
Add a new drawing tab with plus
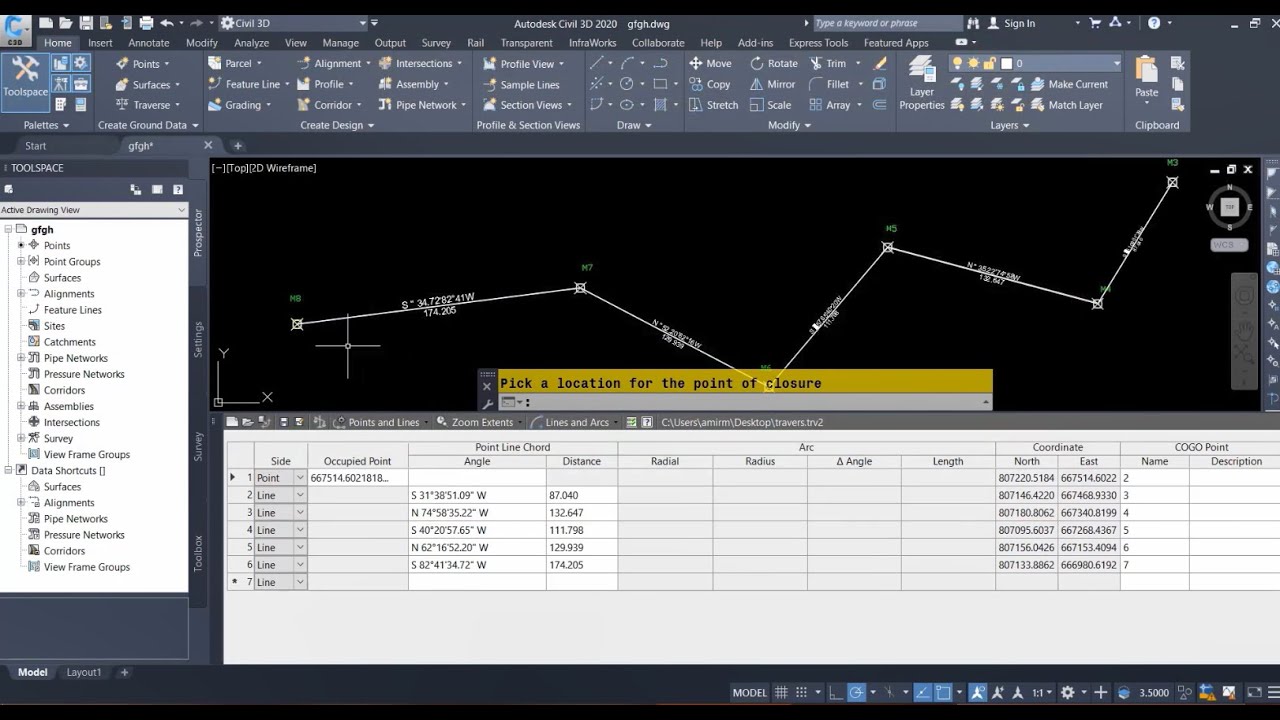(x=238, y=146)
